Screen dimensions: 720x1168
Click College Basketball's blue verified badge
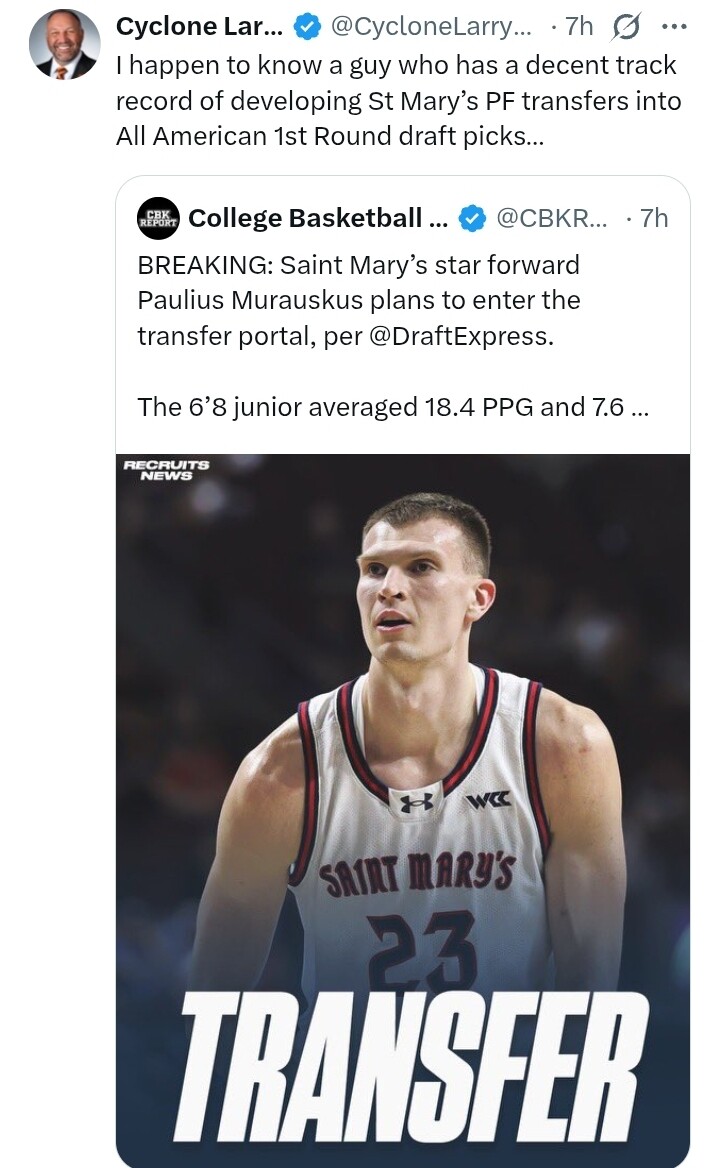tap(472, 218)
